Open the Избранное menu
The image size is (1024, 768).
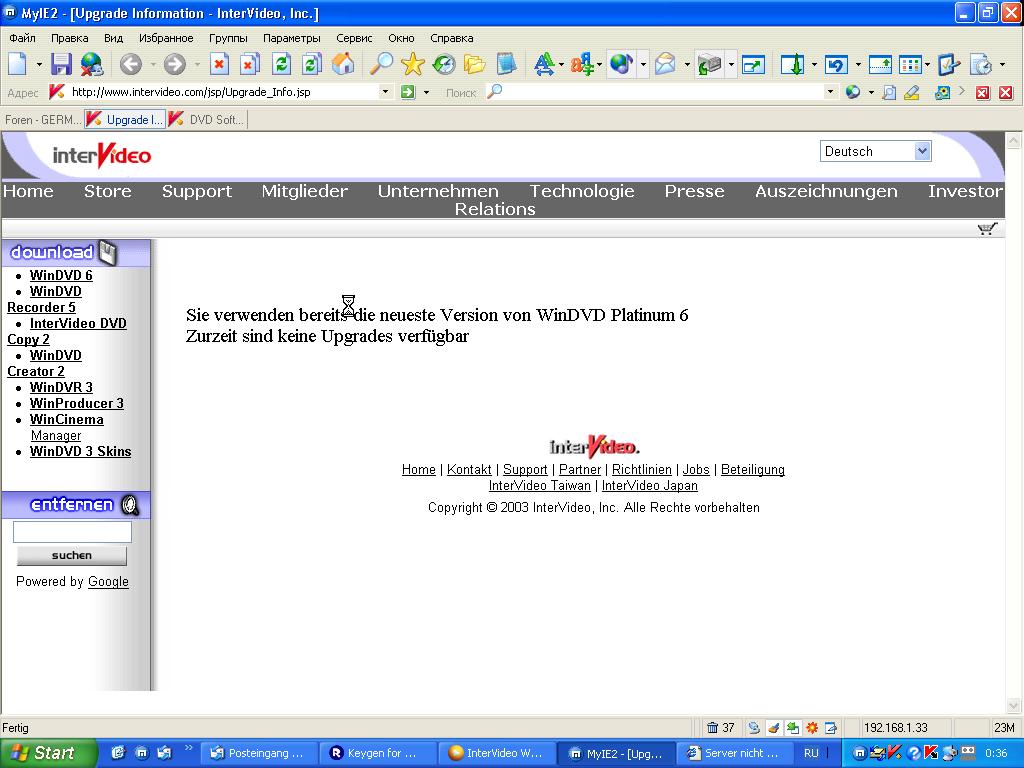166,38
